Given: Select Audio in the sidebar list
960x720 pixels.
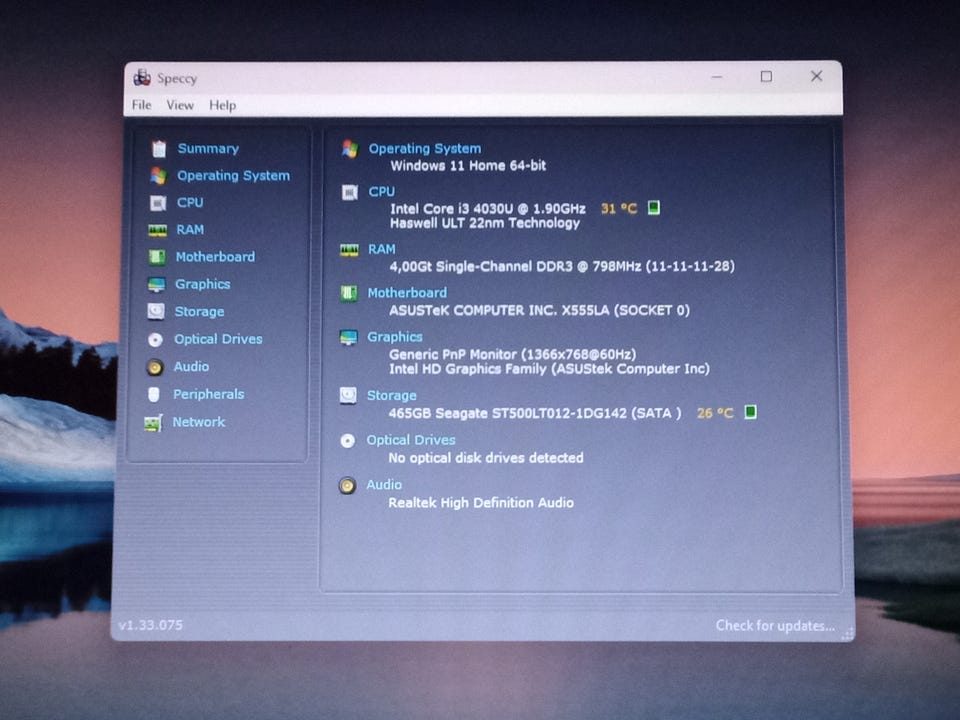Looking at the screenshot, I should coord(191,366).
